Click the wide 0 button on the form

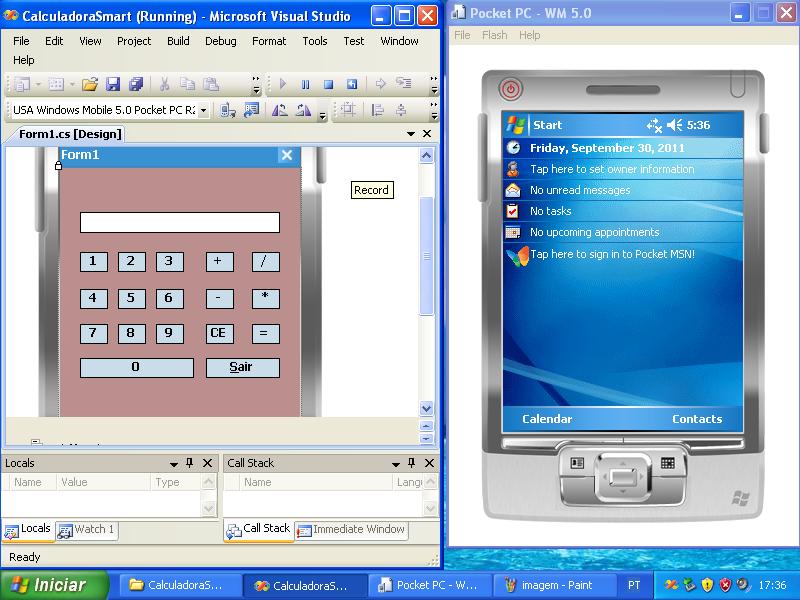(137, 367)
